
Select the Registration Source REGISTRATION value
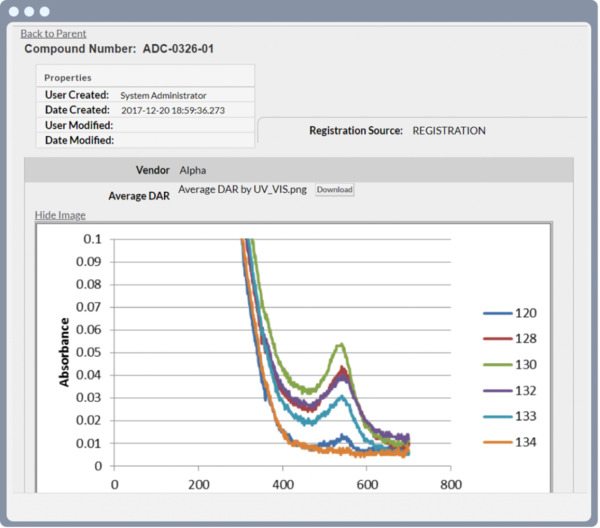tap(448, 131)
